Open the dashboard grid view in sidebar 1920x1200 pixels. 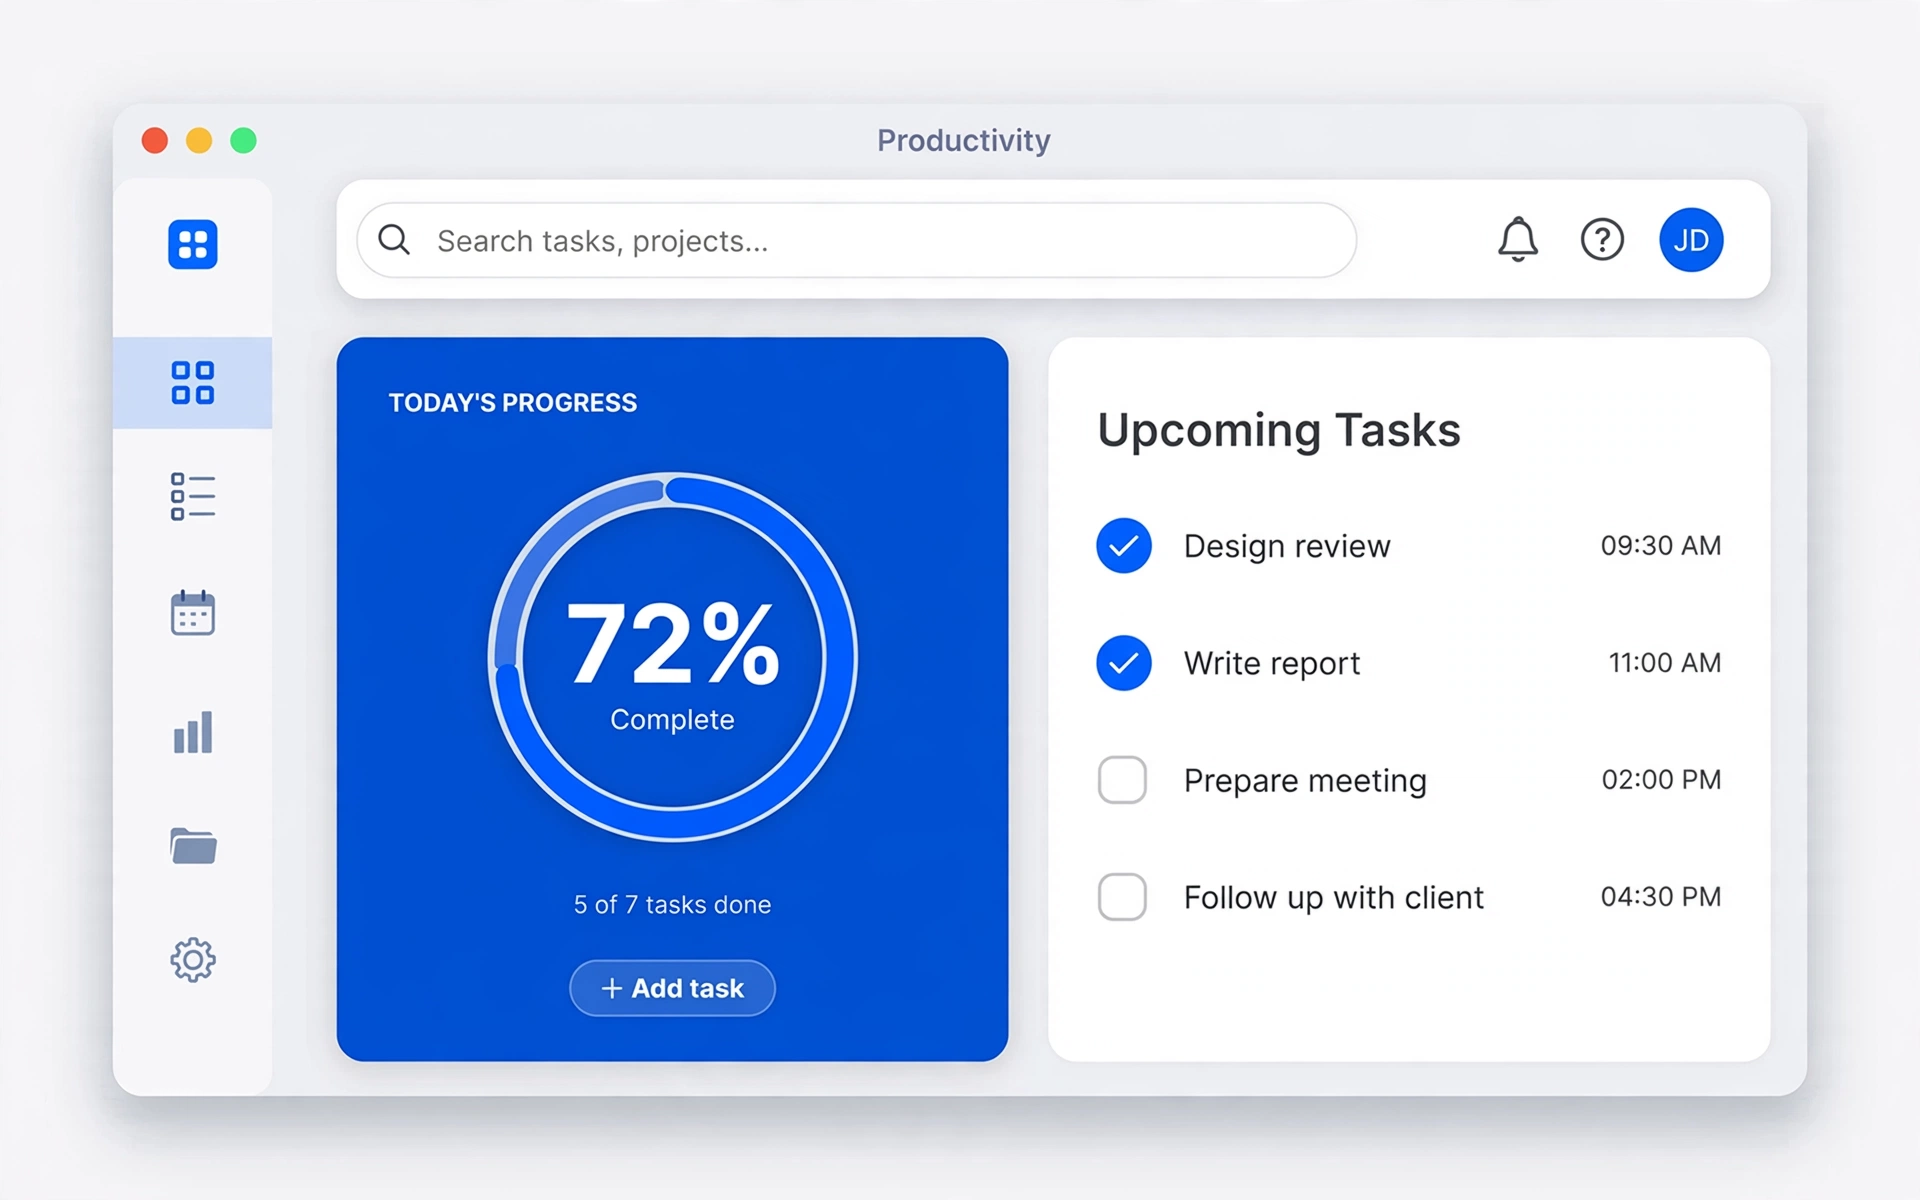[193, 383]
